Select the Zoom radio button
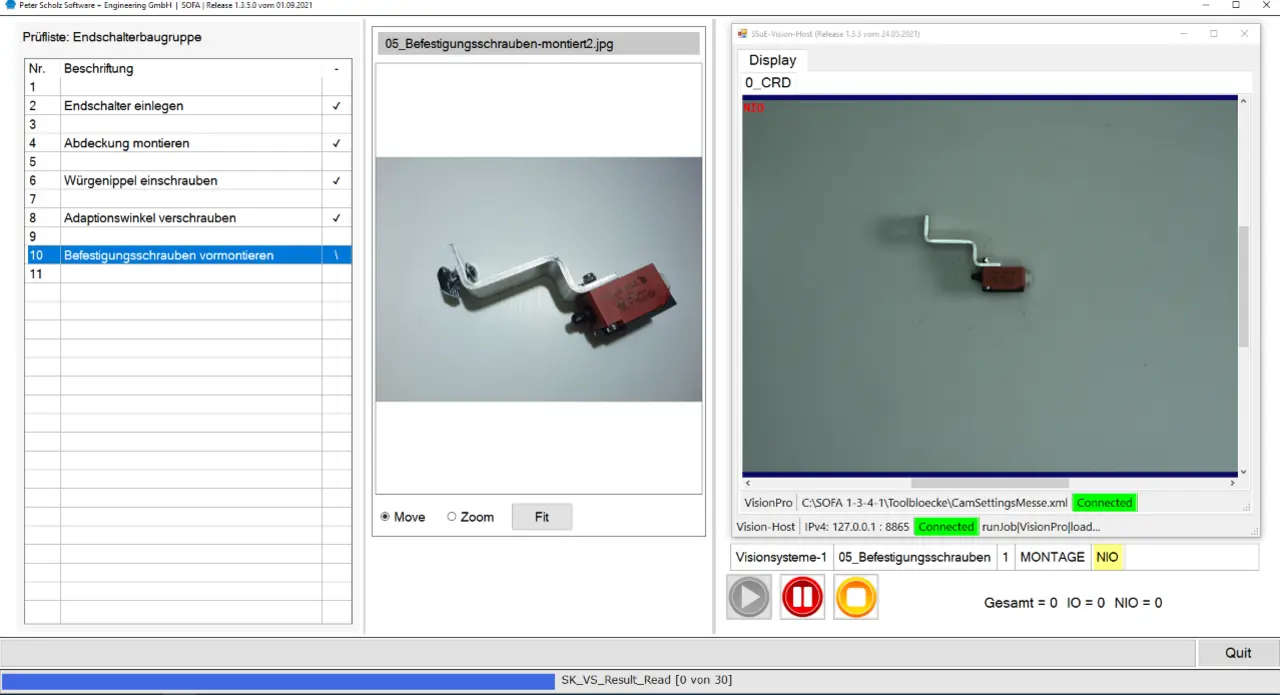Screen dimensions: 1280x695 [x=452, y=517]
